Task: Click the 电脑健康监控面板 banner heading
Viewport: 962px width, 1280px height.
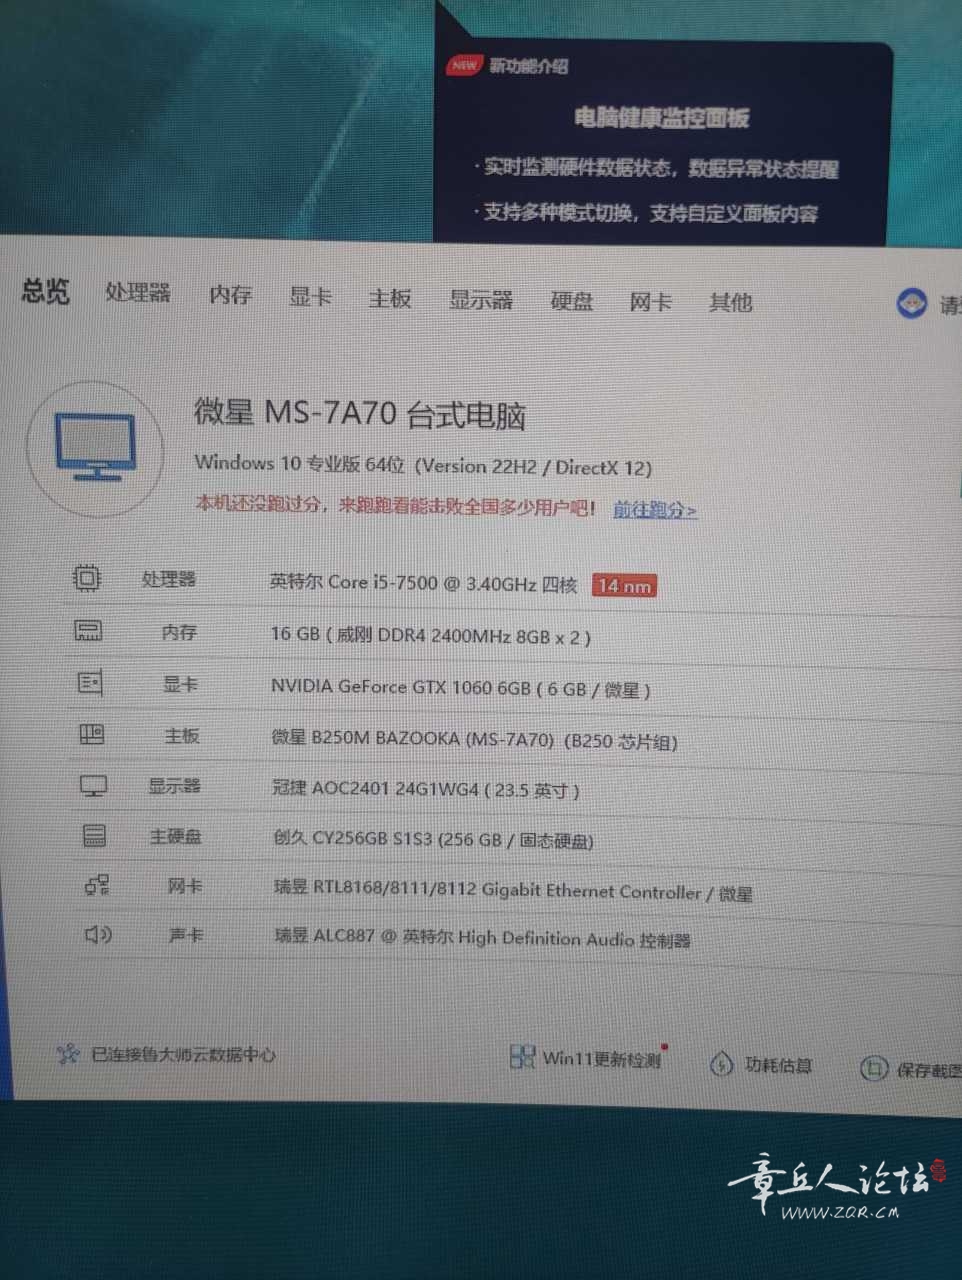Action: pos(662,118)
